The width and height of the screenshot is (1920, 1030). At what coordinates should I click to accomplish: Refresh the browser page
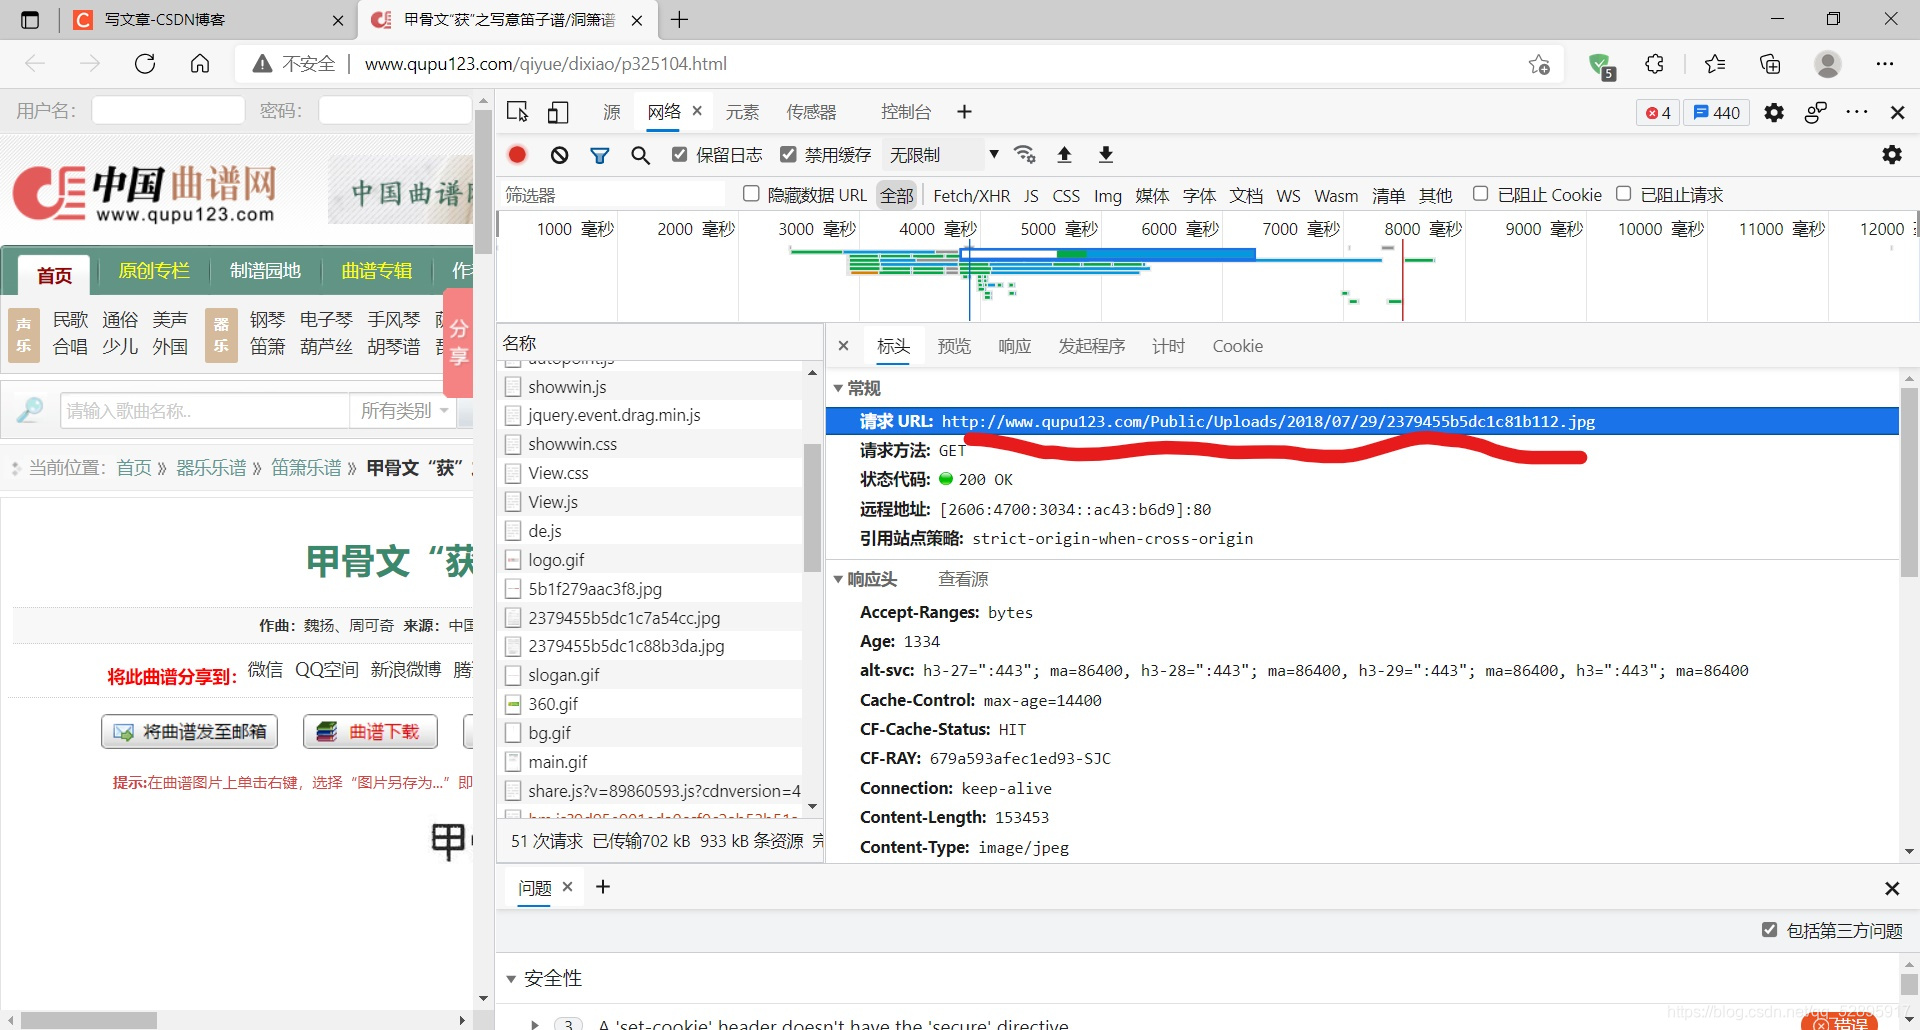pyautogui.click(x=145, y=64)
